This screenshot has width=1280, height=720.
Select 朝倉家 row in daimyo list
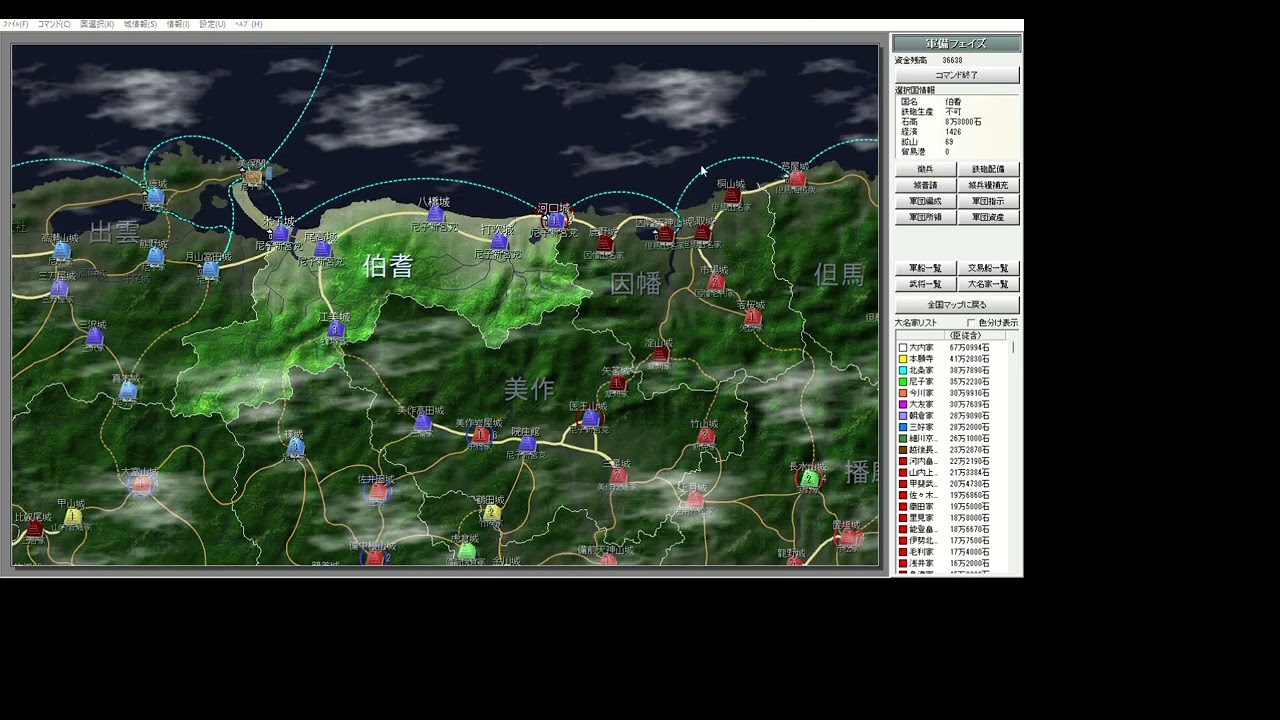953,416
